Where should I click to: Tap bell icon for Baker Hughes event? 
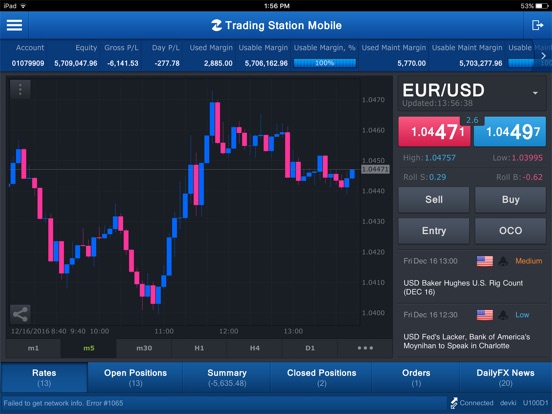pos(503,261)
